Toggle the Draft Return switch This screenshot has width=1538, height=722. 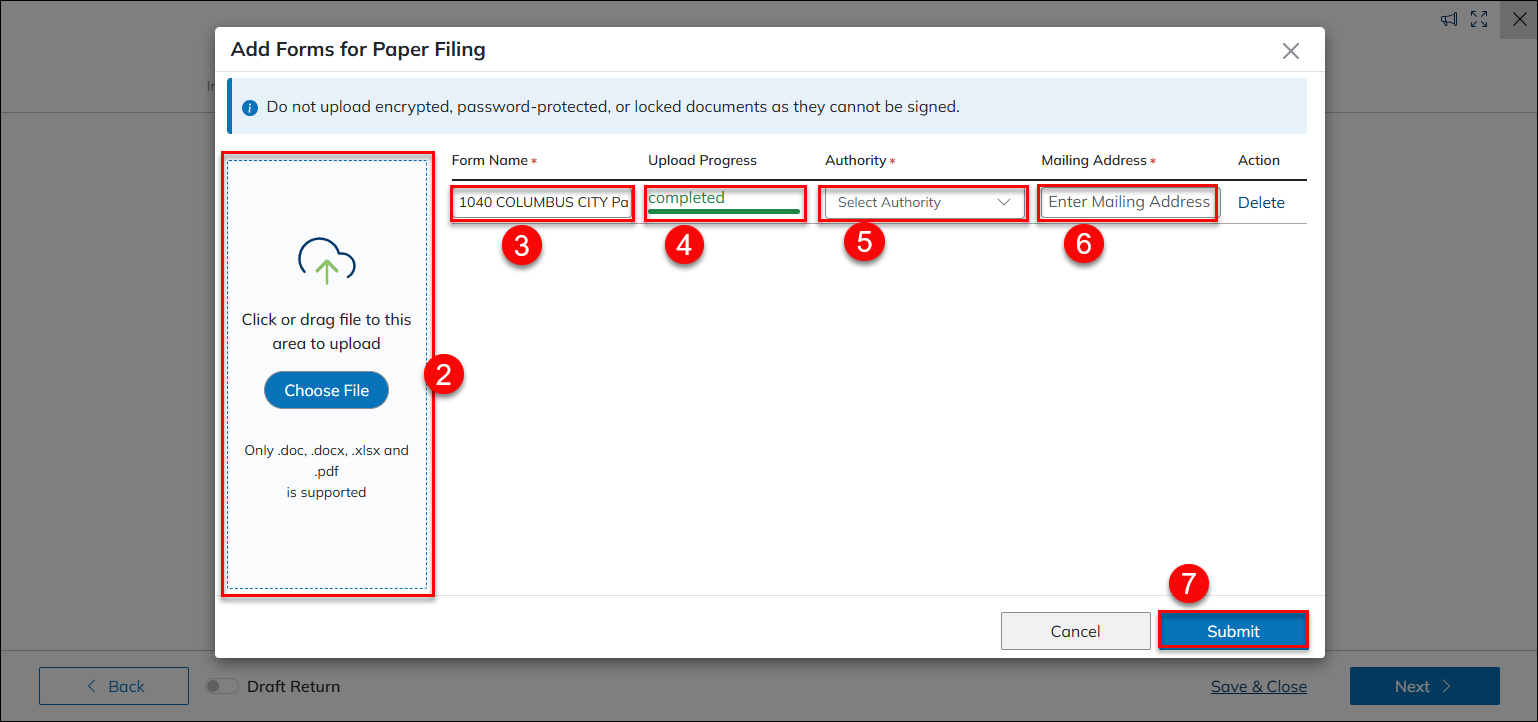pyautogui.click(x=219, y=687)
